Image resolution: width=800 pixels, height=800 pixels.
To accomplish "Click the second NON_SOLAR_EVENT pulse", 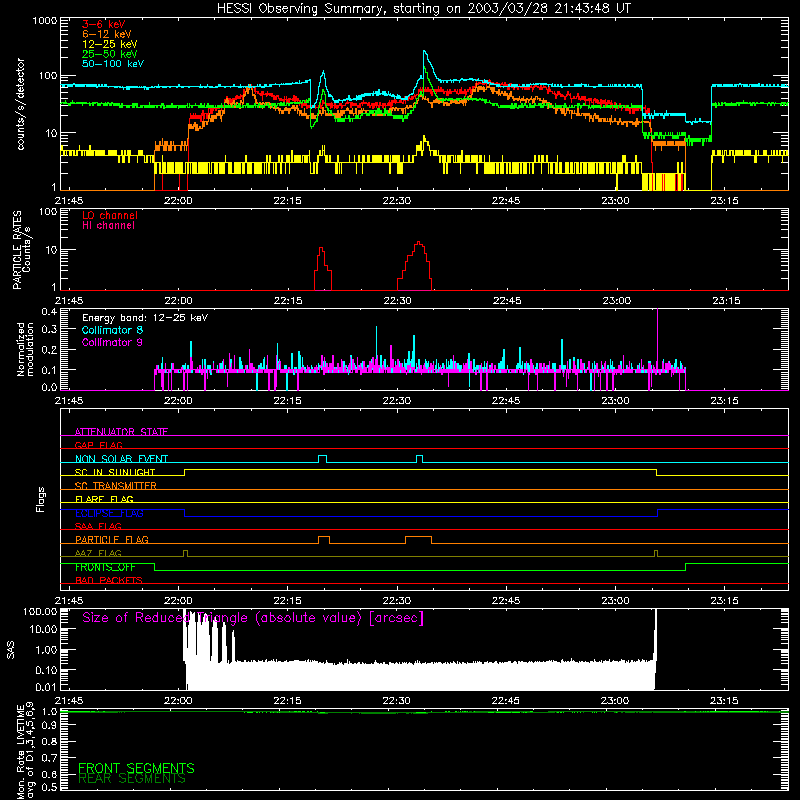I will pos(419,456).
